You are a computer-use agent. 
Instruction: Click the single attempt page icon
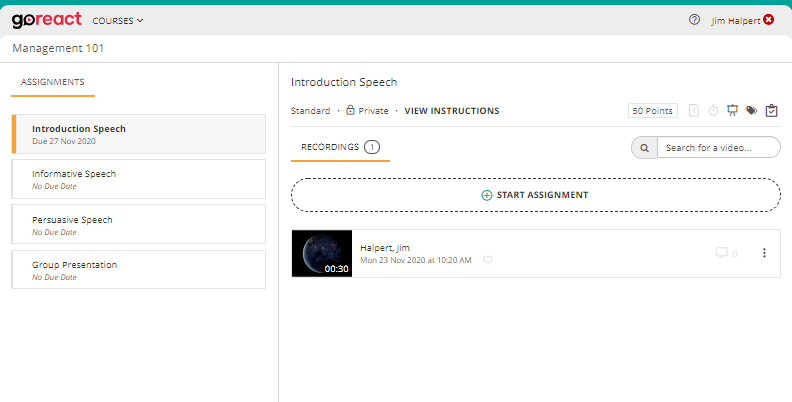pyautogui.click(x=694, y=111)
